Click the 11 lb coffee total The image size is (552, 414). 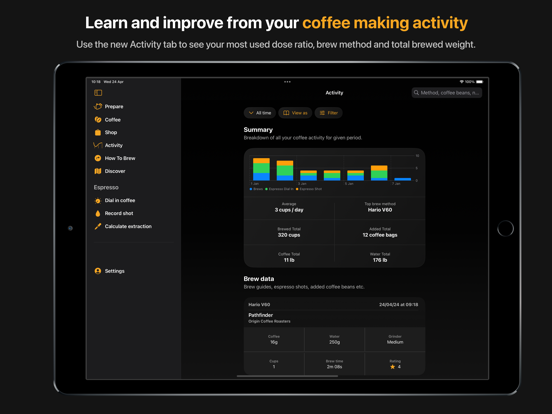click(289, 260)
